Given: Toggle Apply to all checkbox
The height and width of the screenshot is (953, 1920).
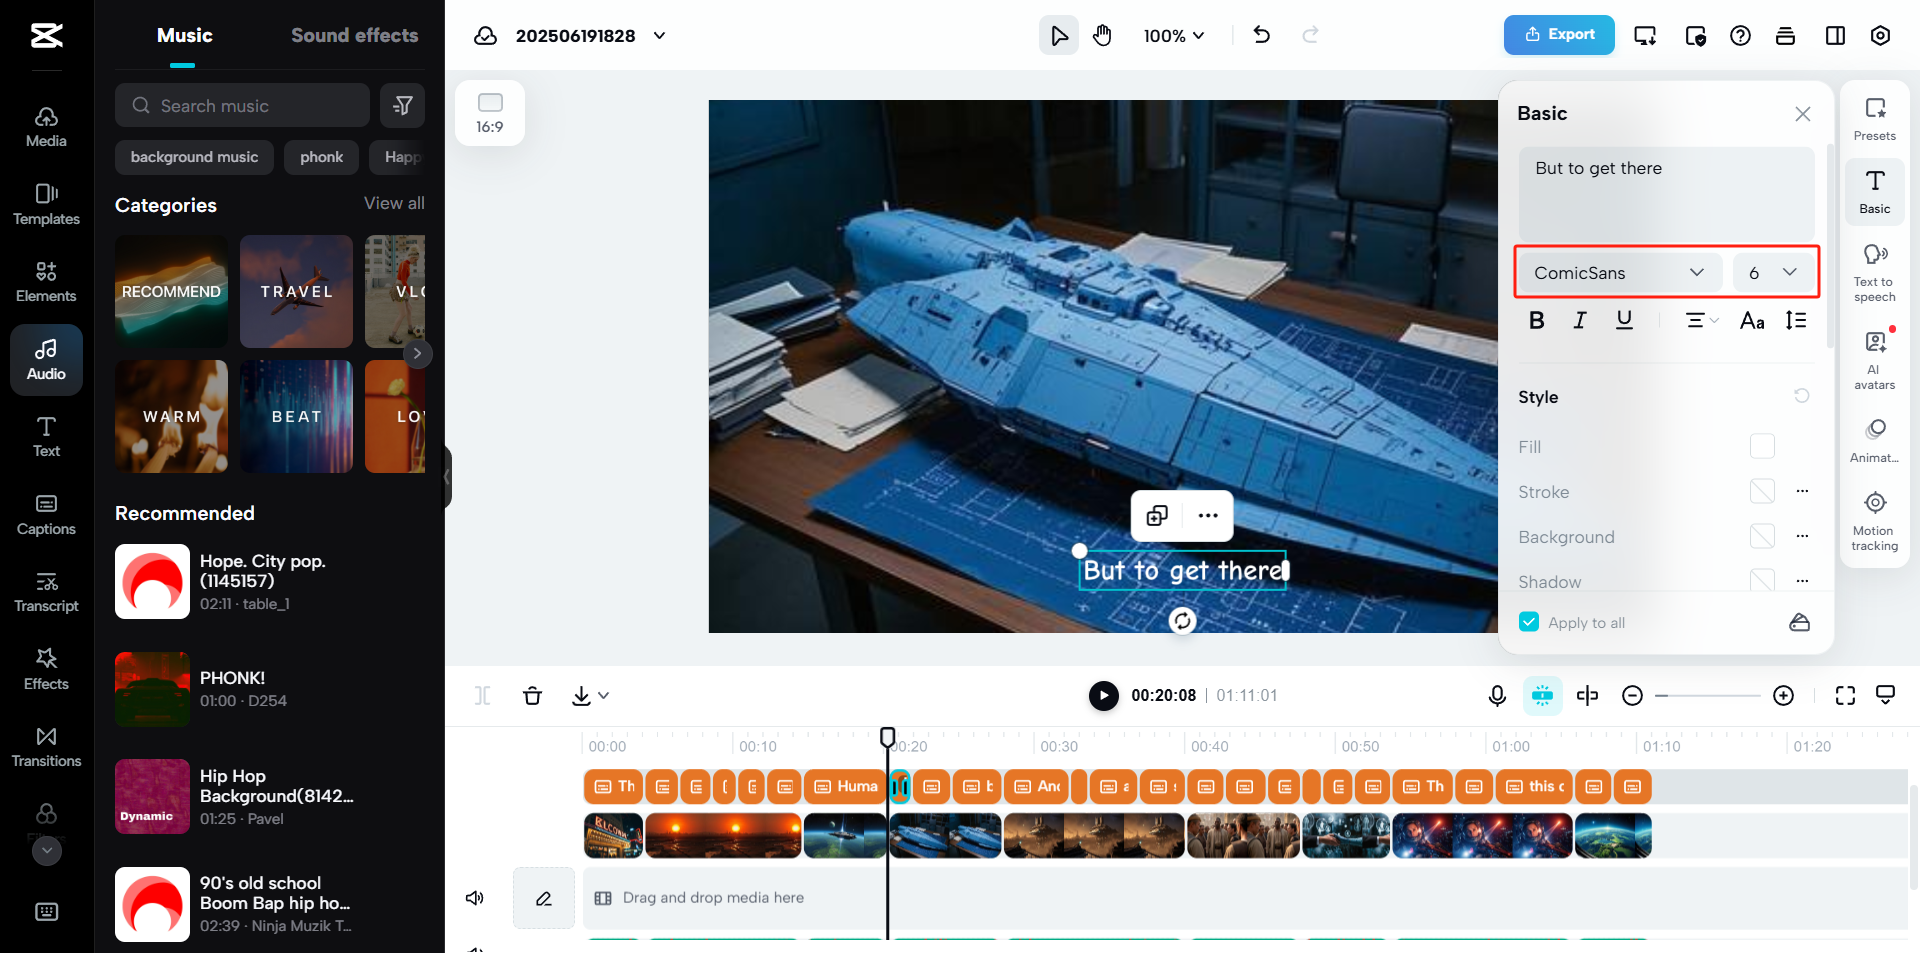Looking at the screenshot, I should 1529,622.
